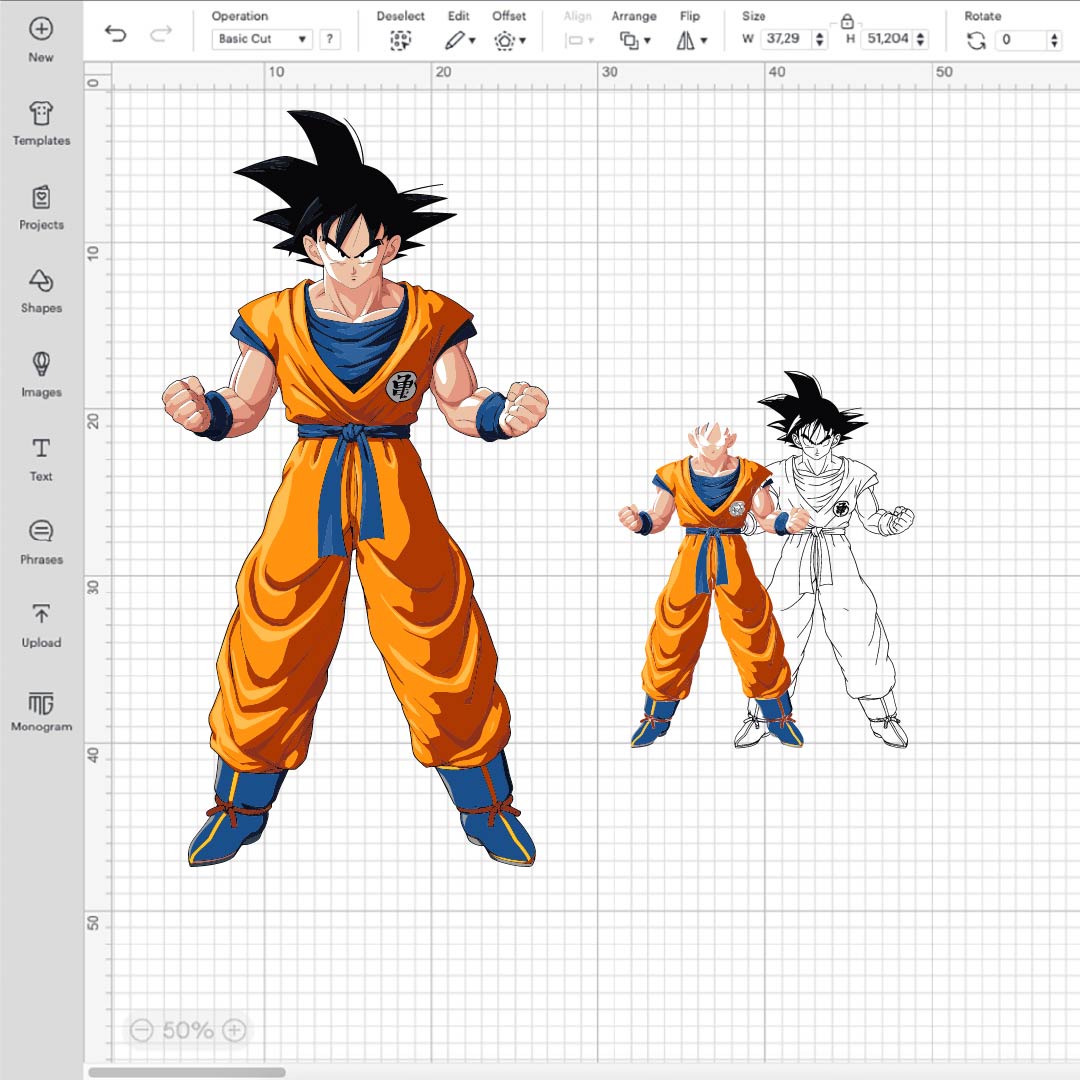Toggle the size aspect ratio lock
The image size is (1080, 1080).
tap(847, 21)
